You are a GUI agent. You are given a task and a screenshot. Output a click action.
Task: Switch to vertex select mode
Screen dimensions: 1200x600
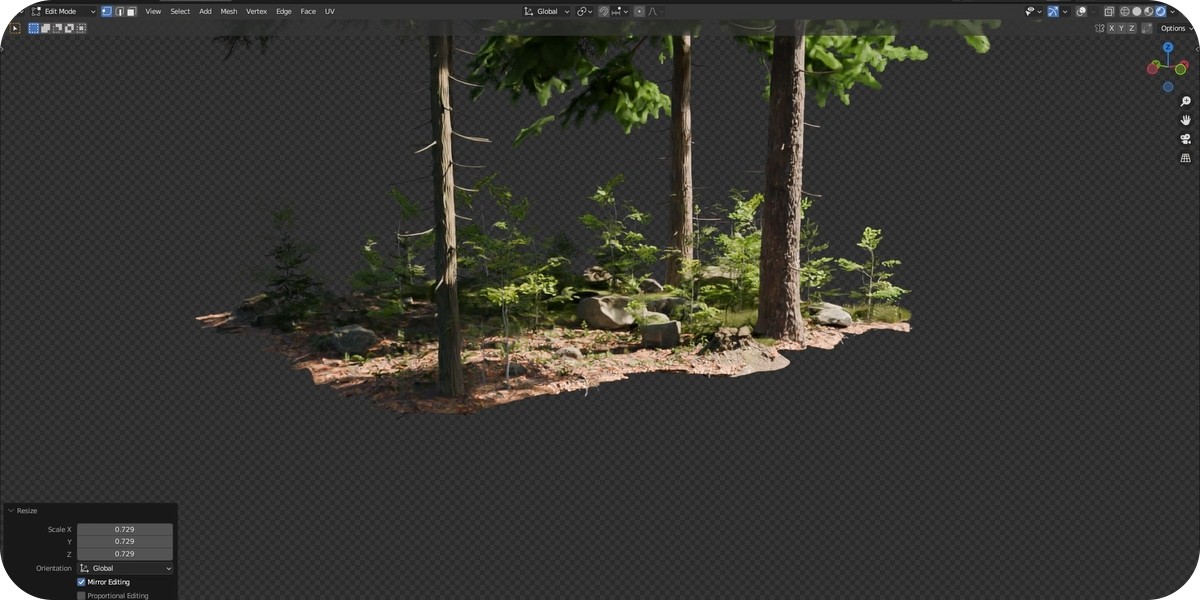click(106, 11)
